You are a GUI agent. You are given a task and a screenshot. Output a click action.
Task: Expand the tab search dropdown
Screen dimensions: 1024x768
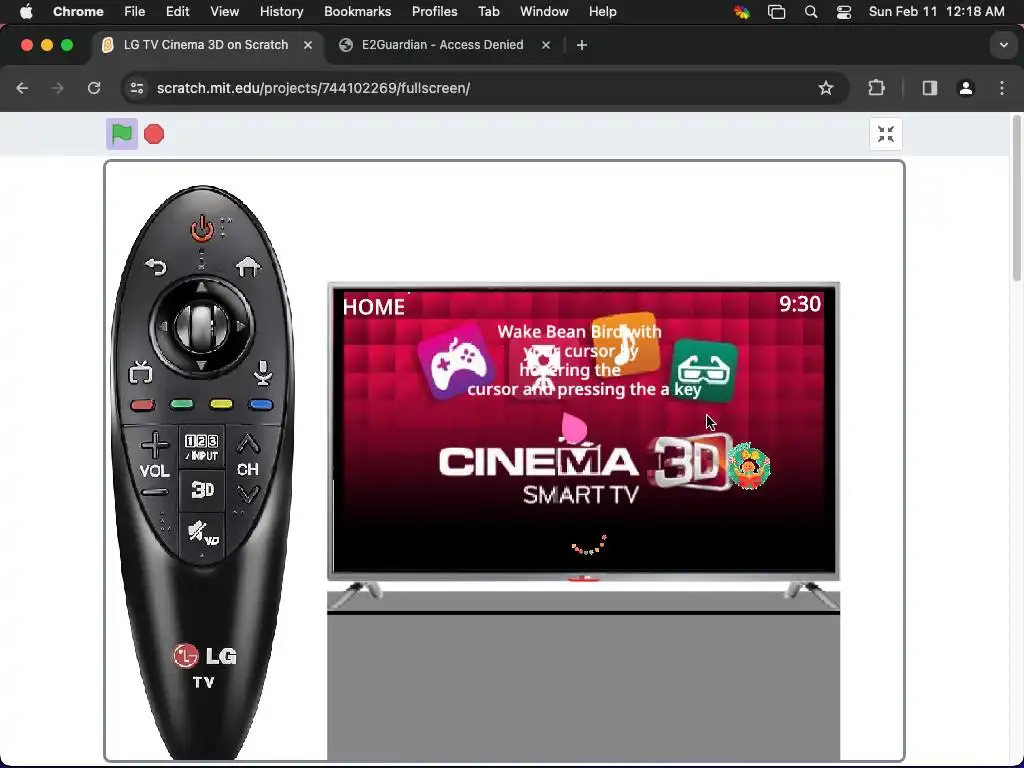[x=1004, y=45]
